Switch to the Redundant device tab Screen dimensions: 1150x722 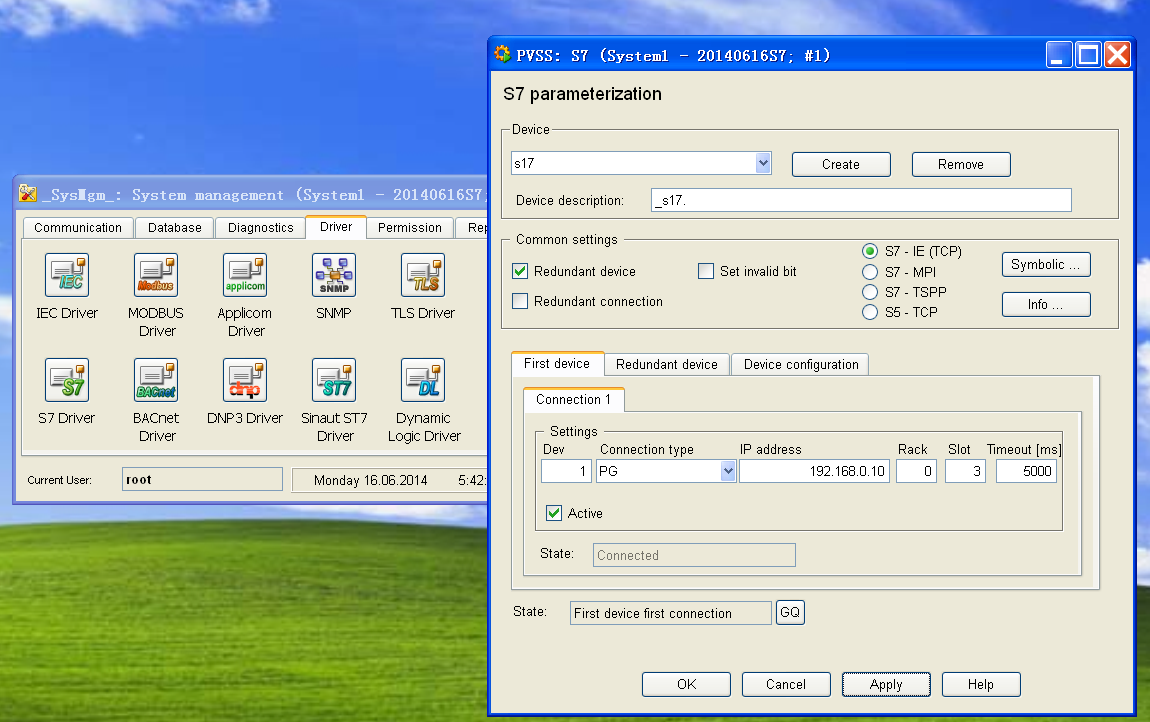[667, 365]
